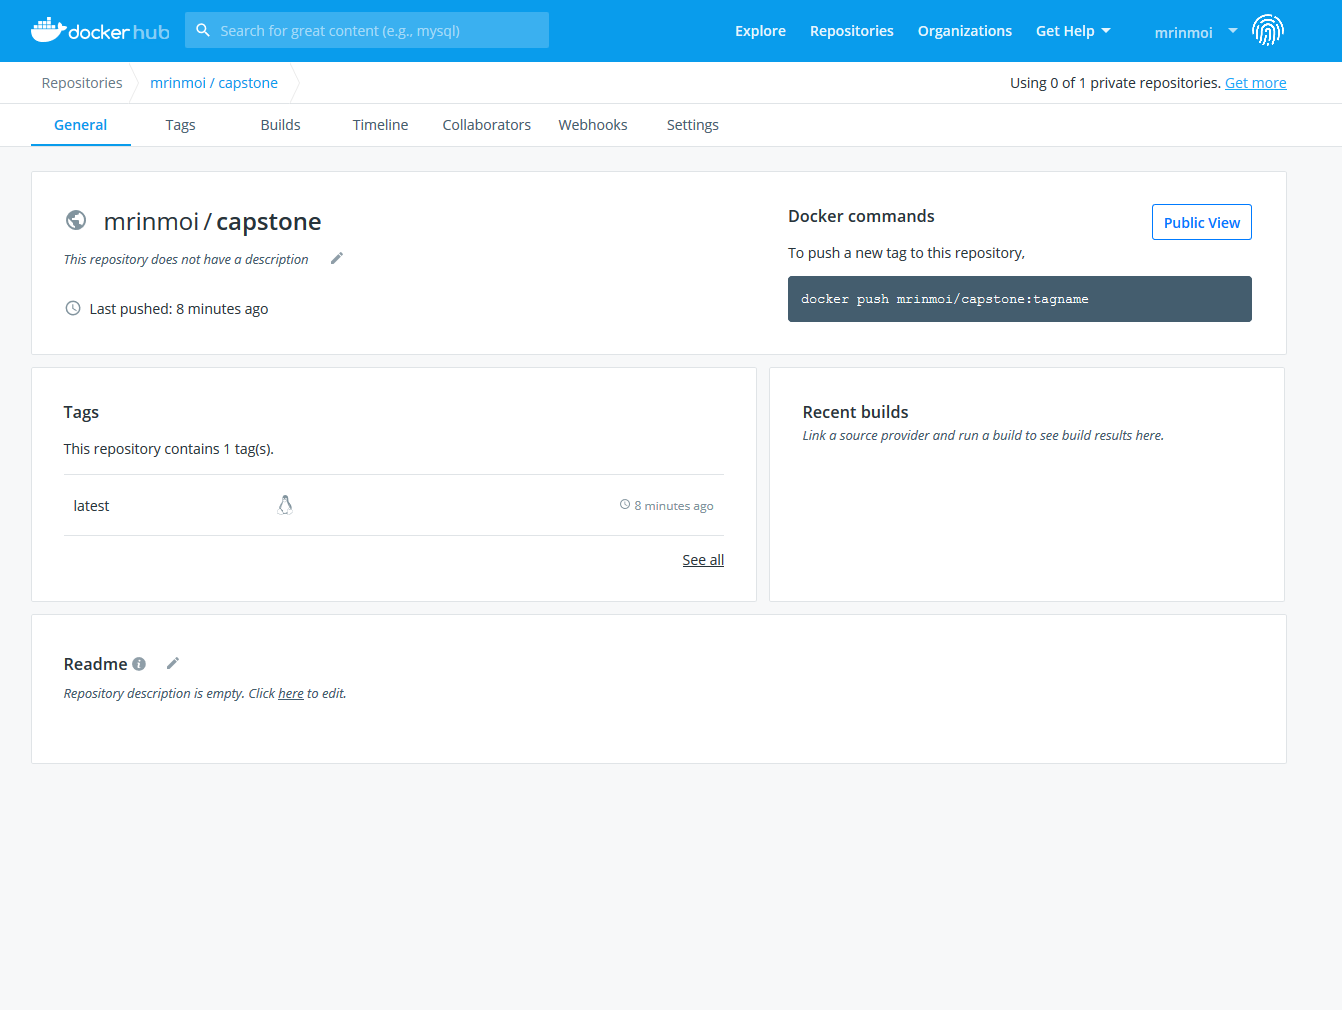Click the search magnifier icon
Screen dimensions: 1342x1010
point(203,30)
